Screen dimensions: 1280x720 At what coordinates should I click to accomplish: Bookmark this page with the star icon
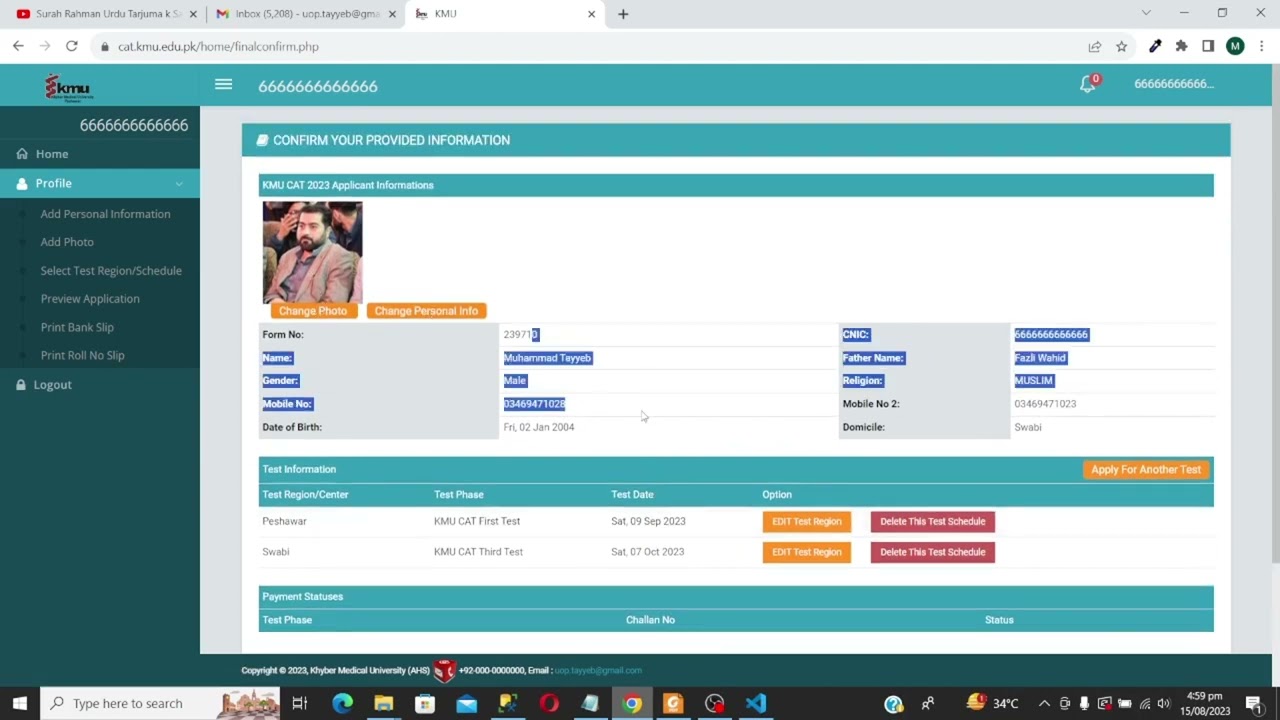pos(1121,46)
